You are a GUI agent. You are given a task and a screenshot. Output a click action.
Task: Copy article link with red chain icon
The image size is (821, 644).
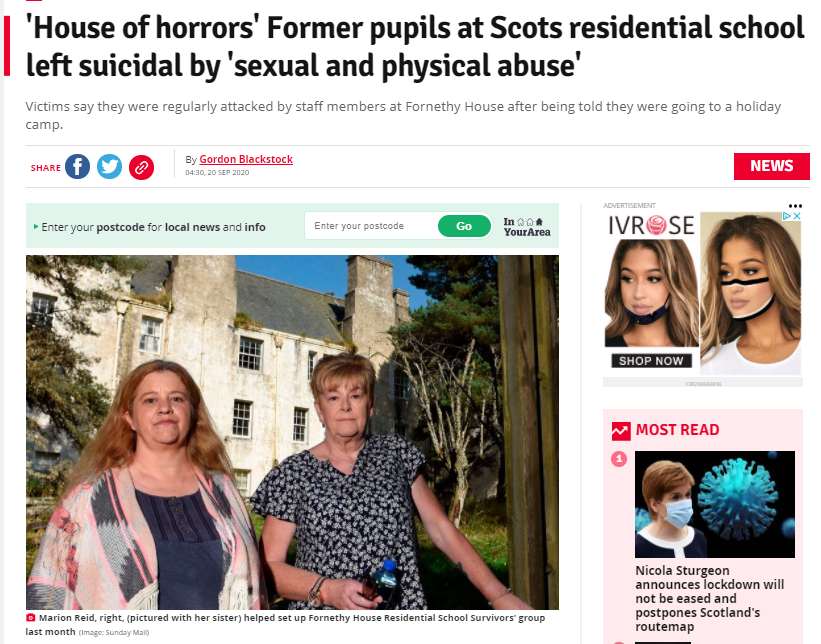(x=141, y=168)
